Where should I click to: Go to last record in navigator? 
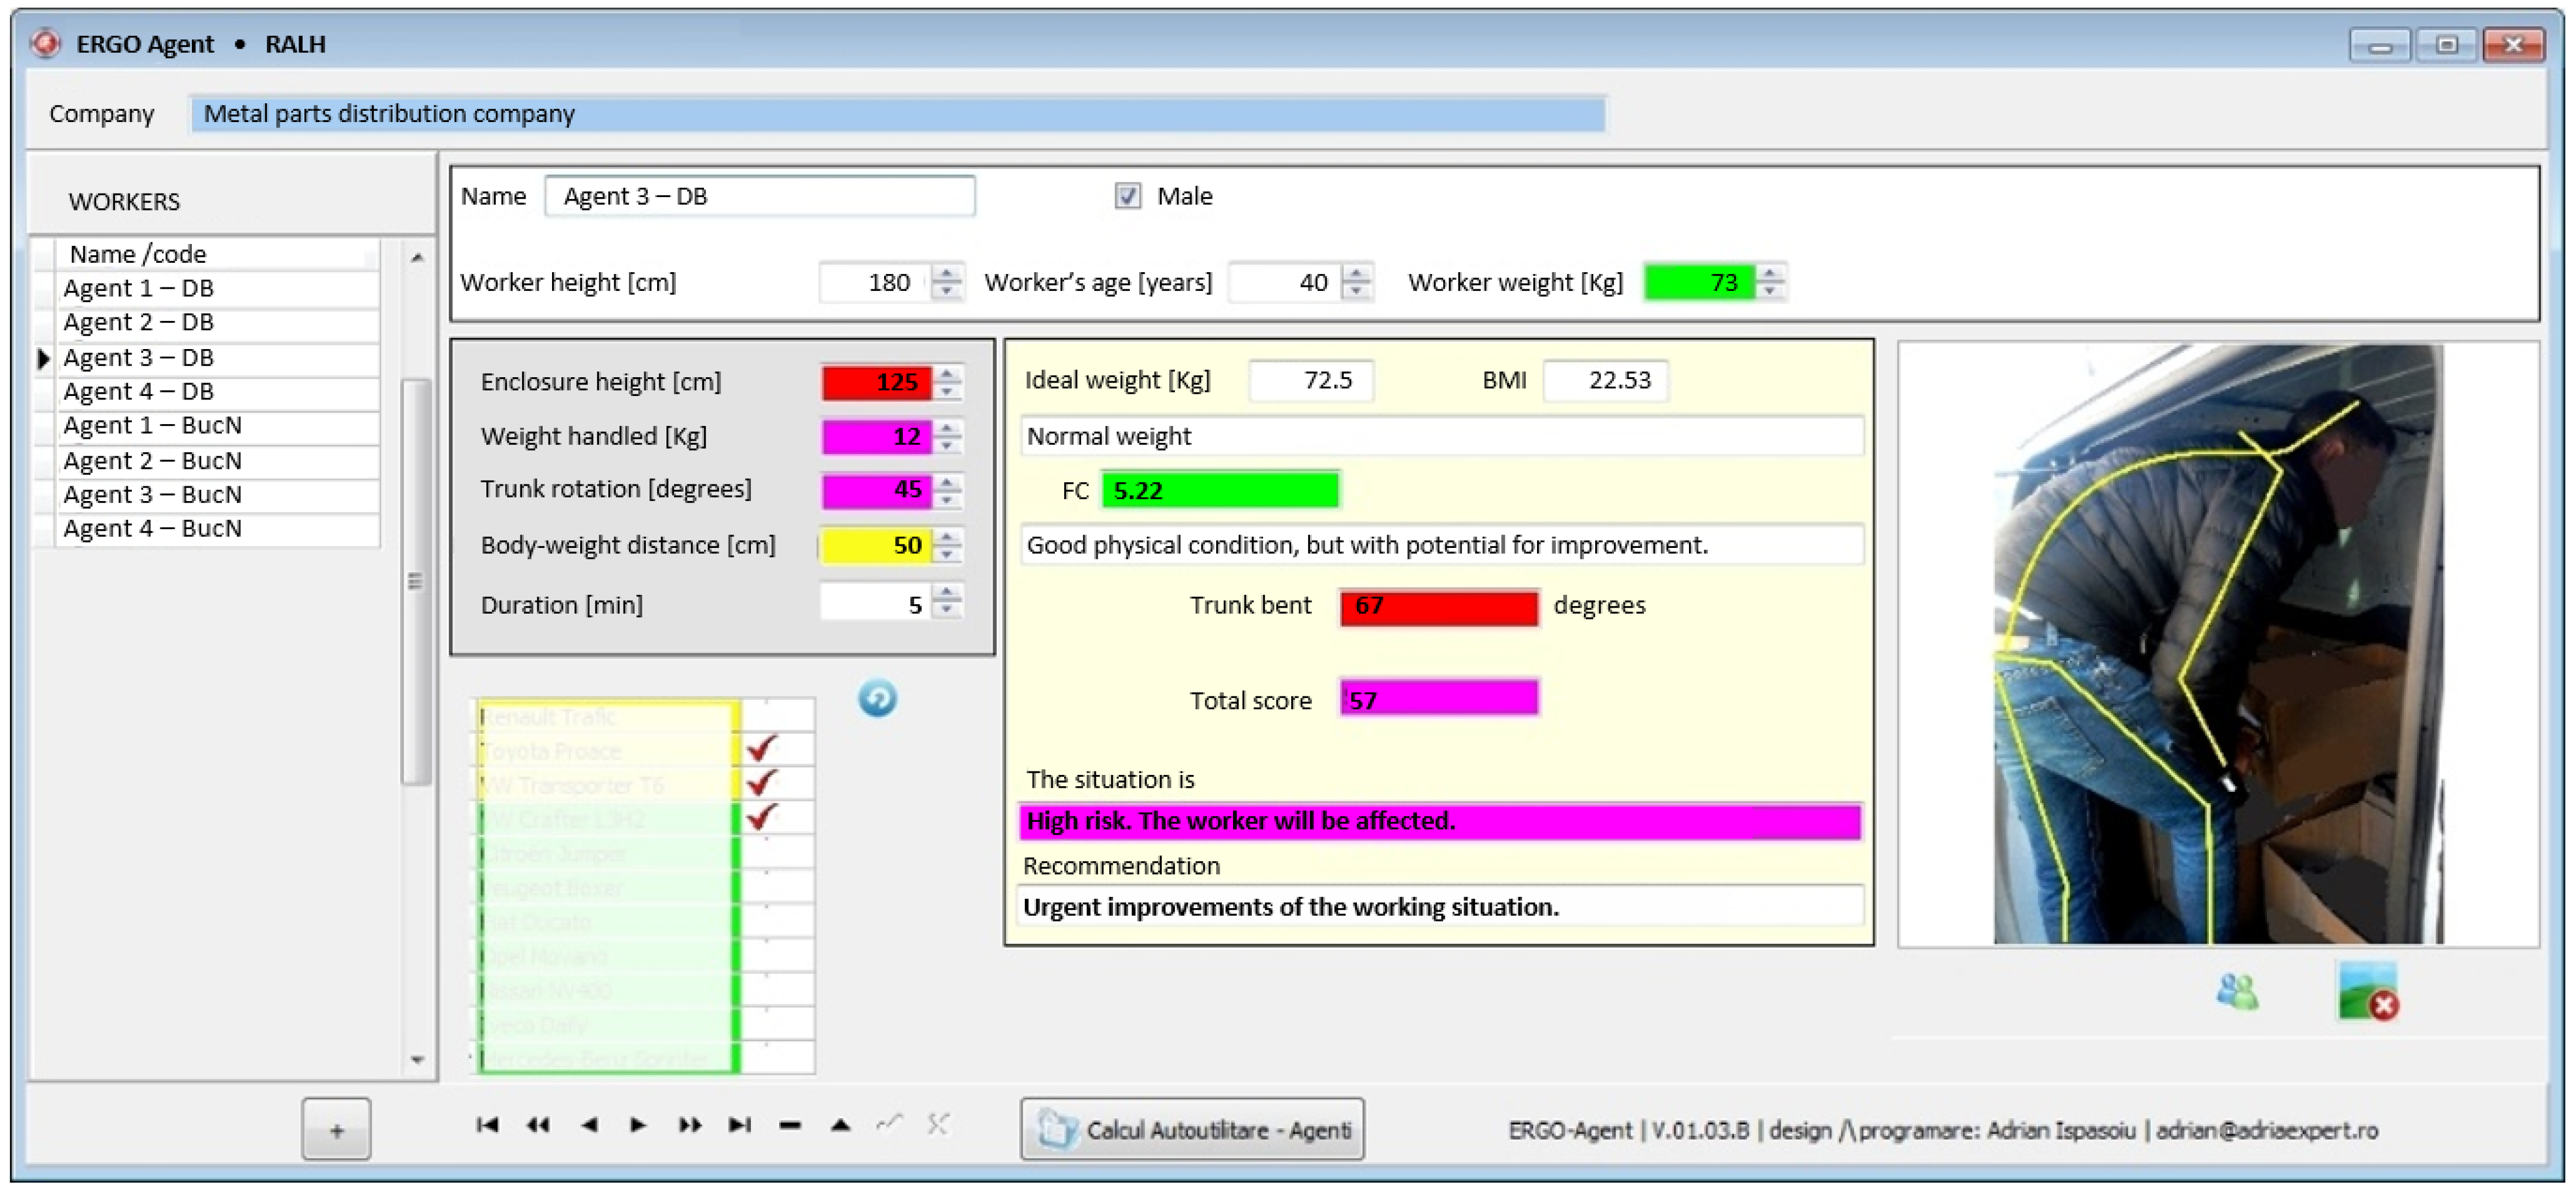pyautogui.click(x=739, y=1125)
